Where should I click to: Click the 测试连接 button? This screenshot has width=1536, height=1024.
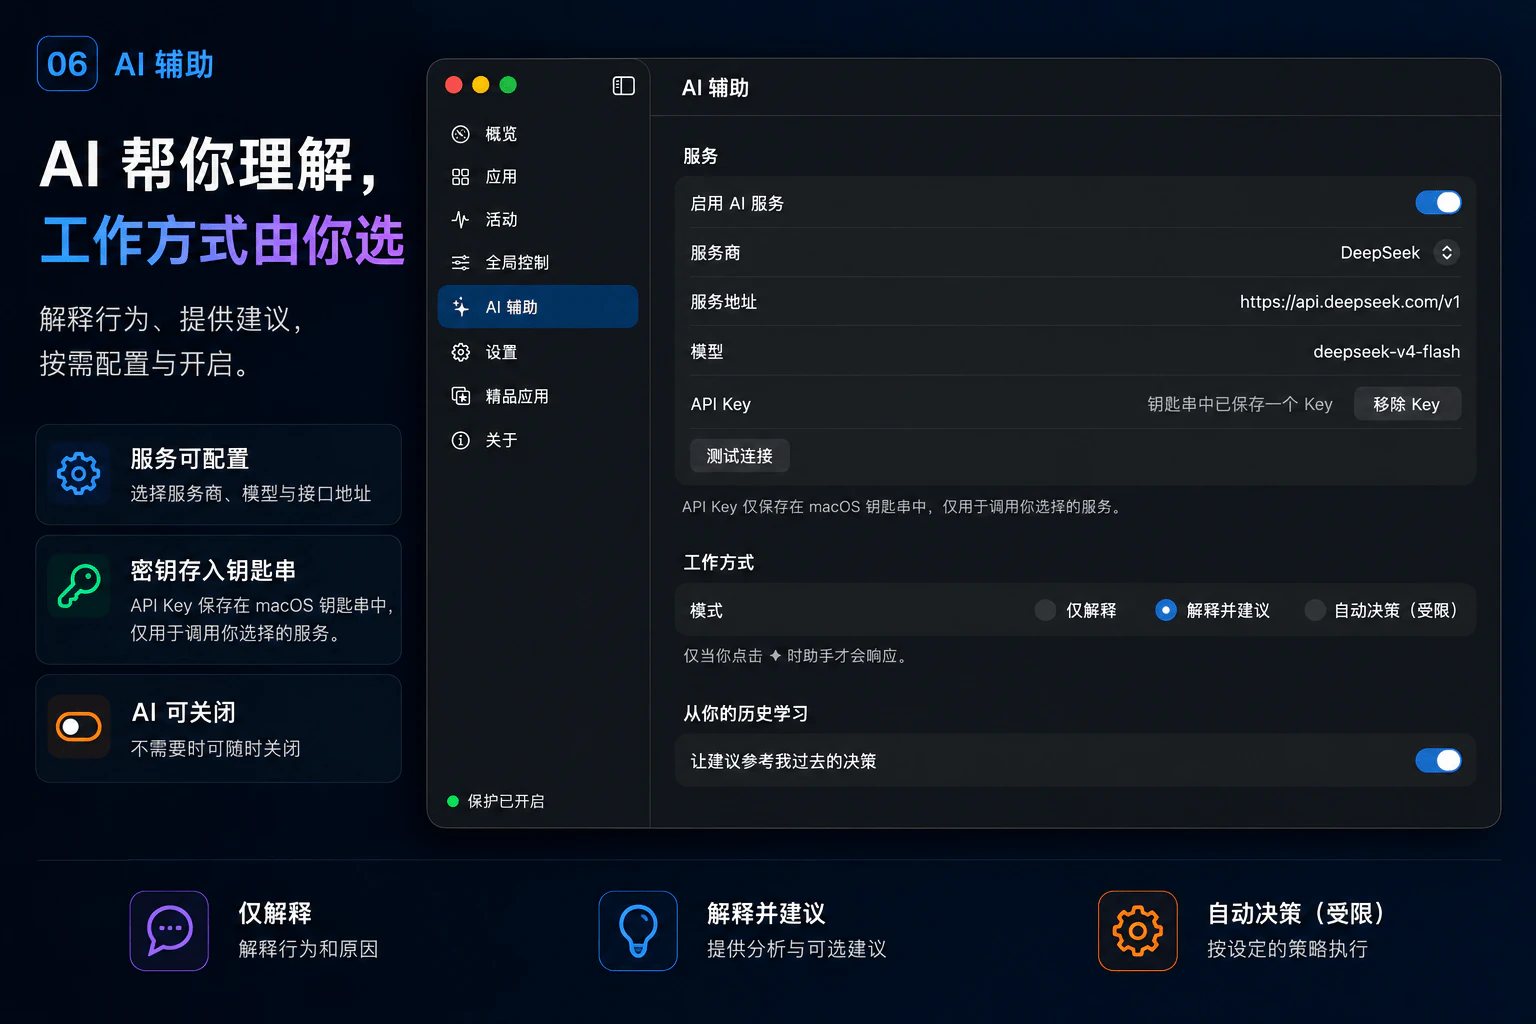pyautogui.click(x=740, y=456)
